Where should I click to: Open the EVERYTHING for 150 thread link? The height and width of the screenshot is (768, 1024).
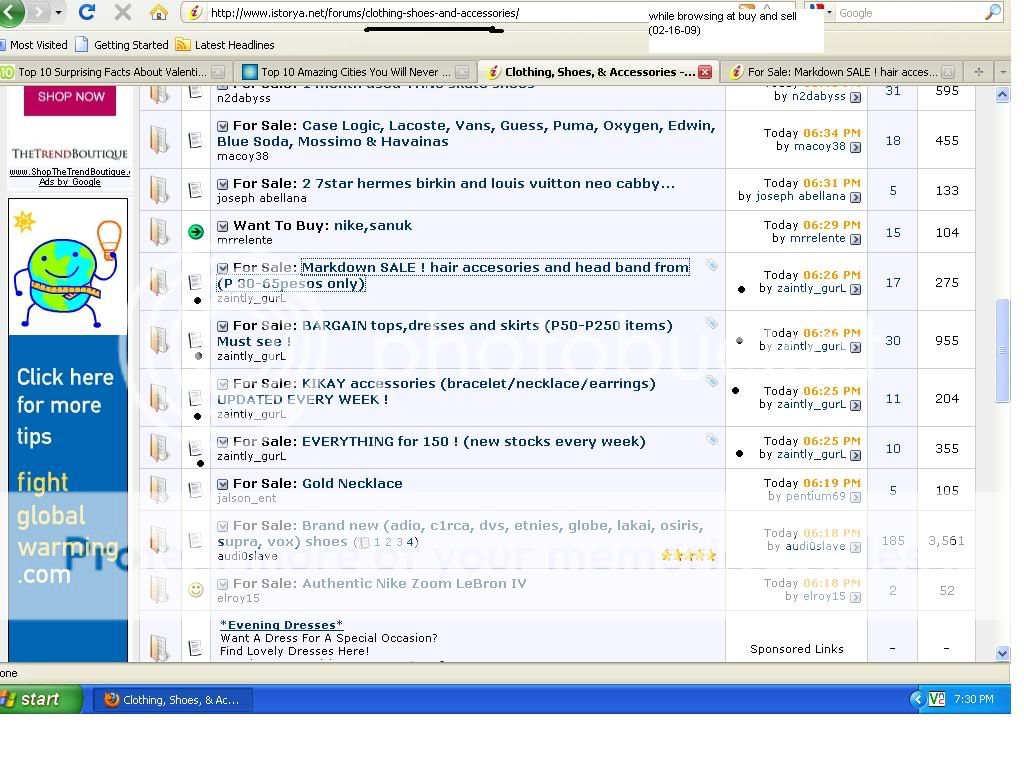click(473, 441)
